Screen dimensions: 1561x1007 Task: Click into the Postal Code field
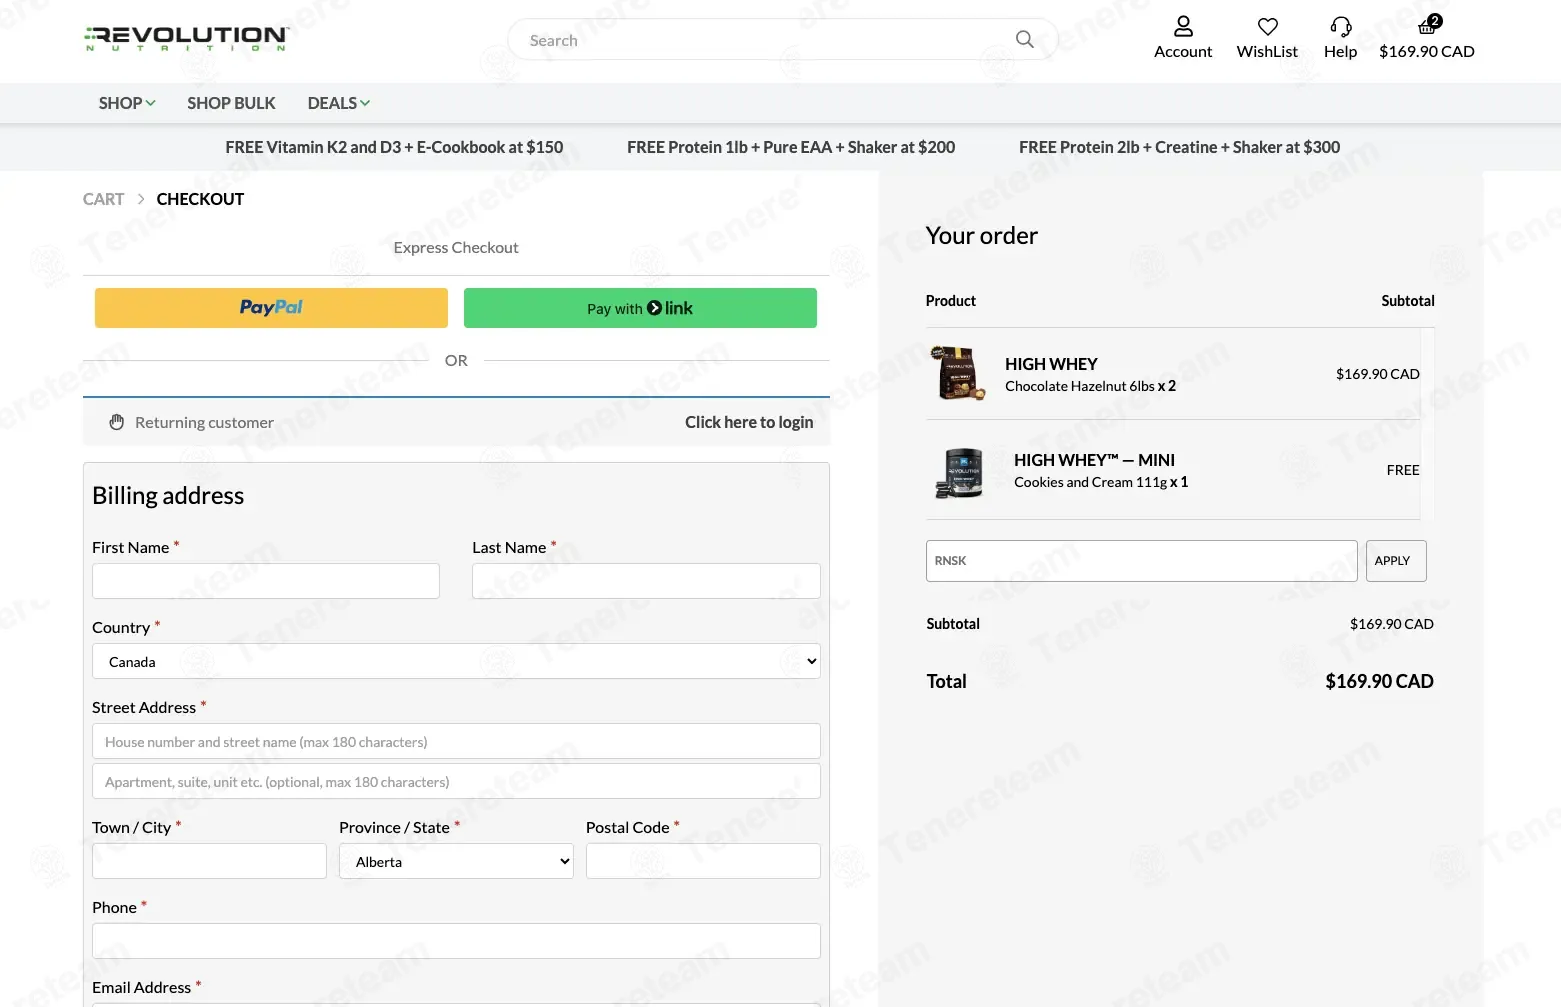click(x=703, y=861)
